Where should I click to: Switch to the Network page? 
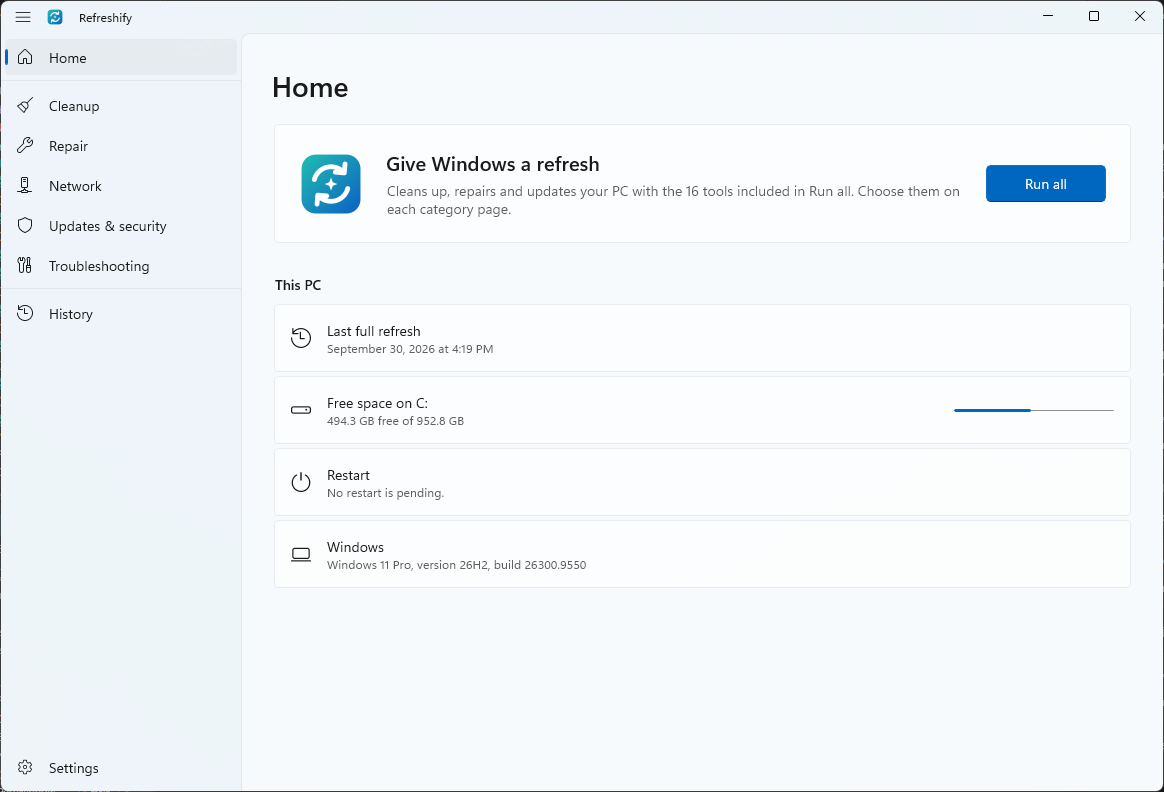point(120,186)
